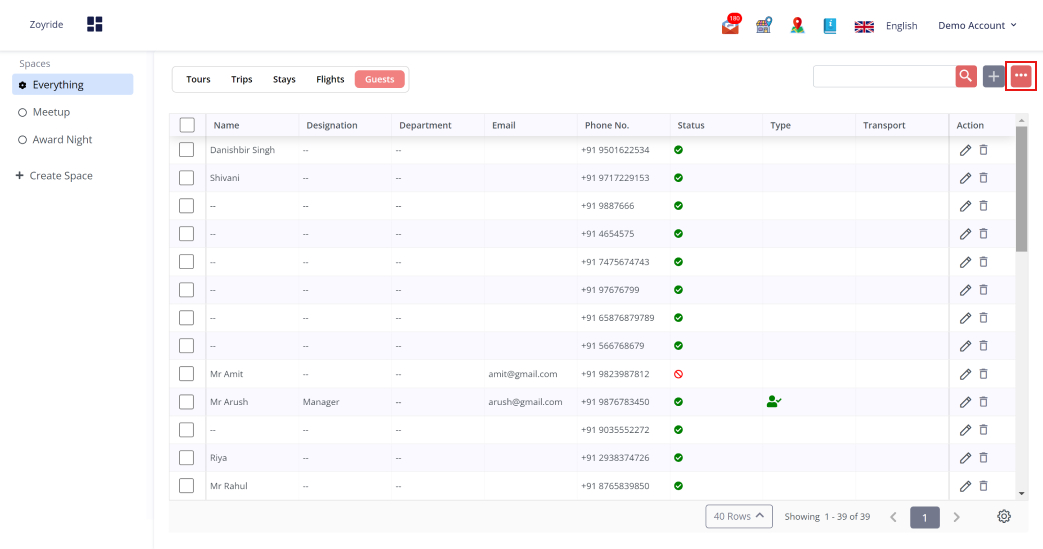Delete the Mr Arush row using trash icon
1043x549 pixels.
tap(983, 402)
